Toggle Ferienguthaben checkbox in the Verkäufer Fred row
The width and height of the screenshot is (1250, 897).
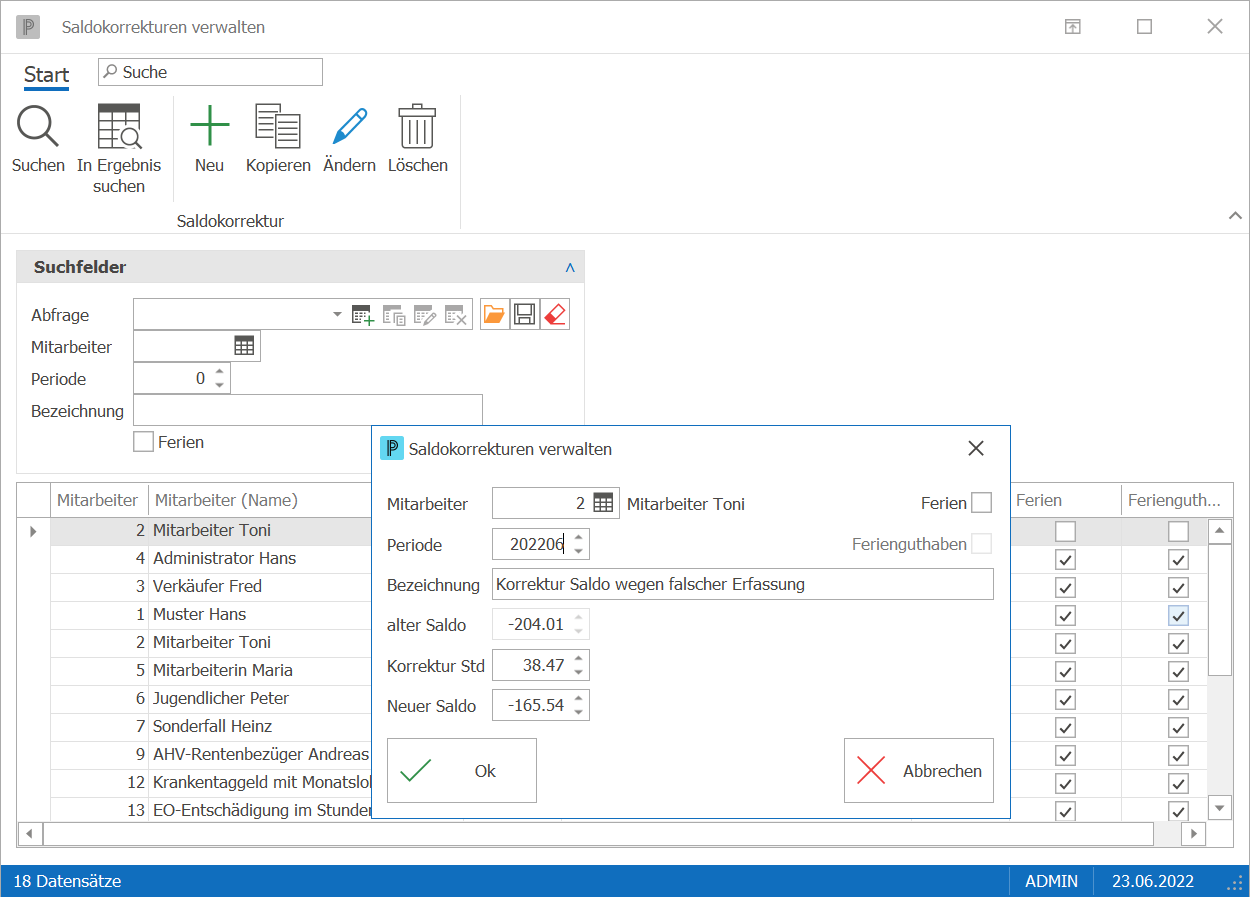(1179, 587)
